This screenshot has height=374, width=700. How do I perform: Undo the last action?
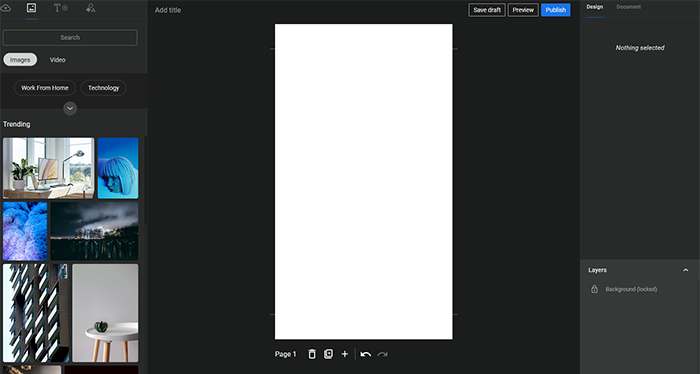pyautogui.click(x=366, y=354)
